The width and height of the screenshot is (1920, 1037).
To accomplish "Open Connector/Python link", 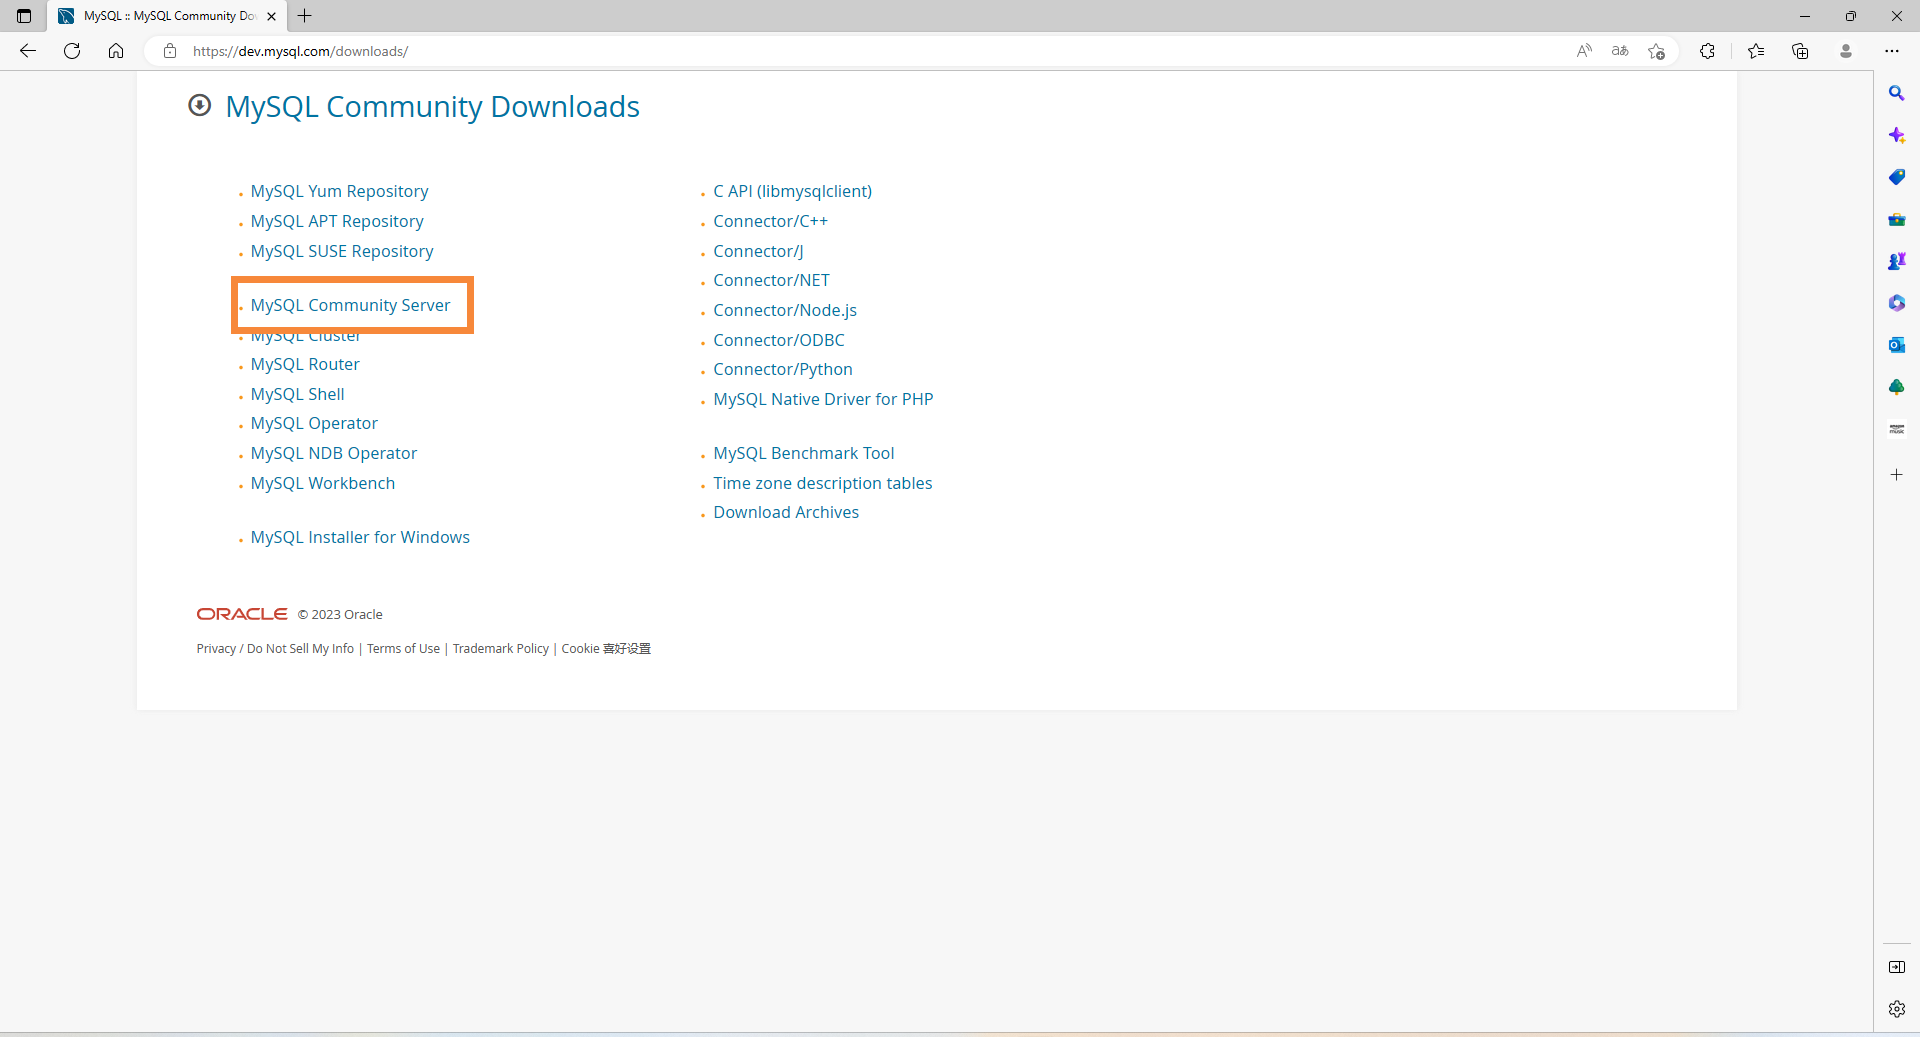I will click(x=783, y=369).
